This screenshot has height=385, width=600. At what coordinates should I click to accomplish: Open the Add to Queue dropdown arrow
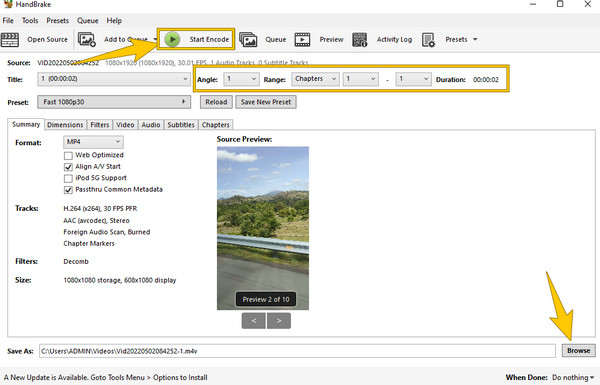(155, 39)
